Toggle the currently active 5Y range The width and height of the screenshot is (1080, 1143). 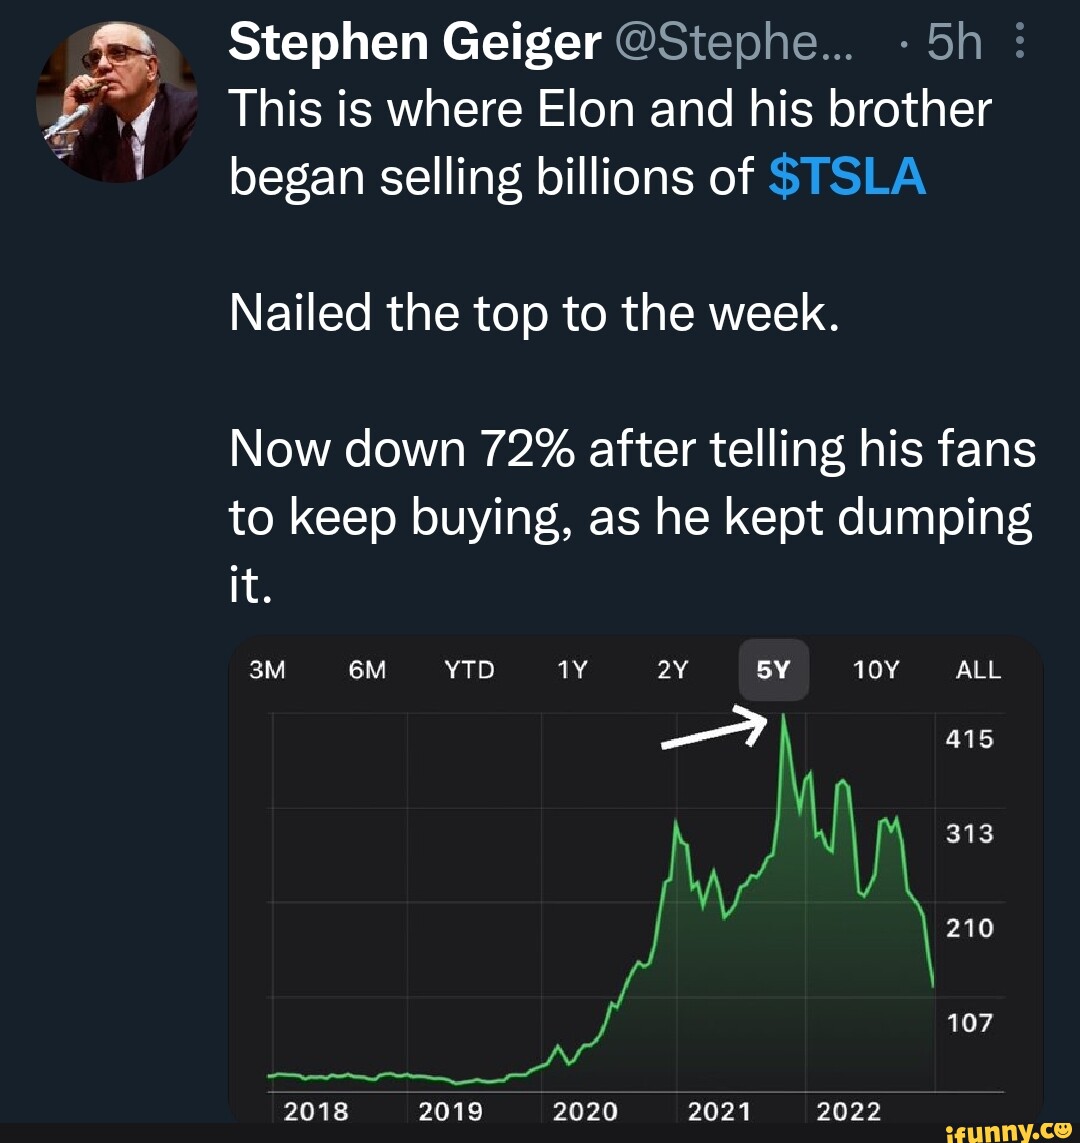coord(773,670)
